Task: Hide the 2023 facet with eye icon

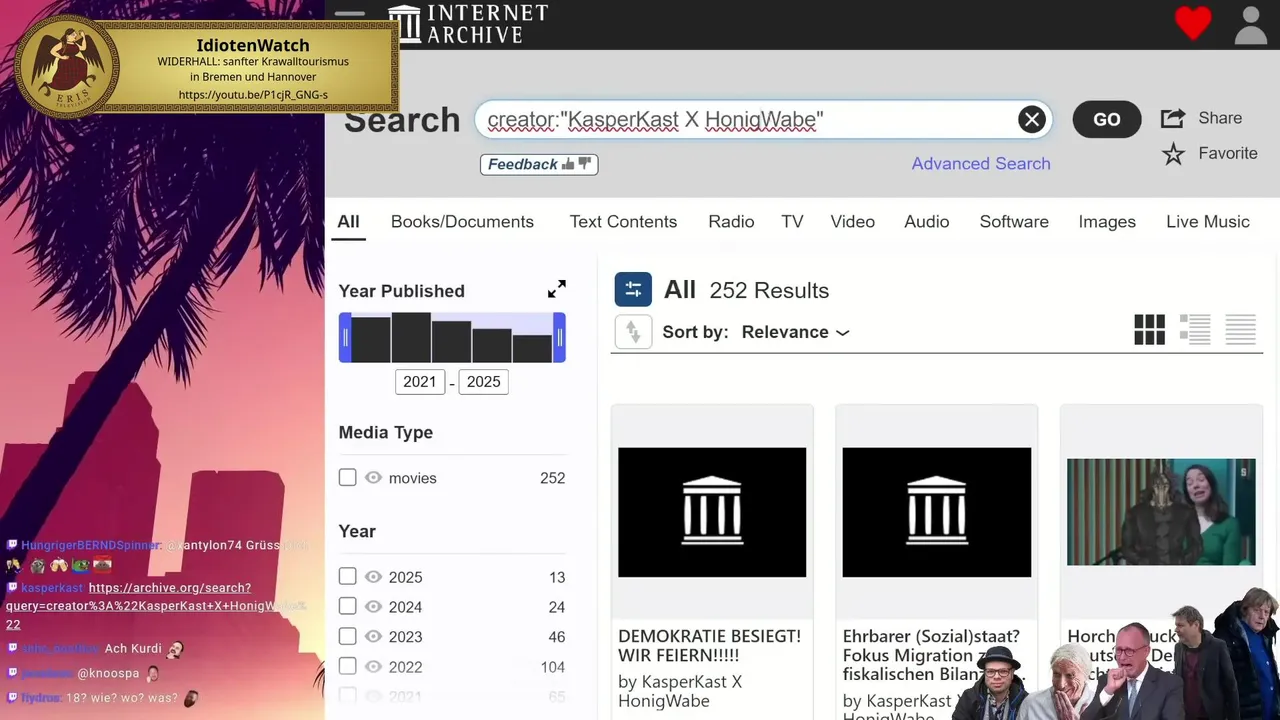Action: [374, 637]
